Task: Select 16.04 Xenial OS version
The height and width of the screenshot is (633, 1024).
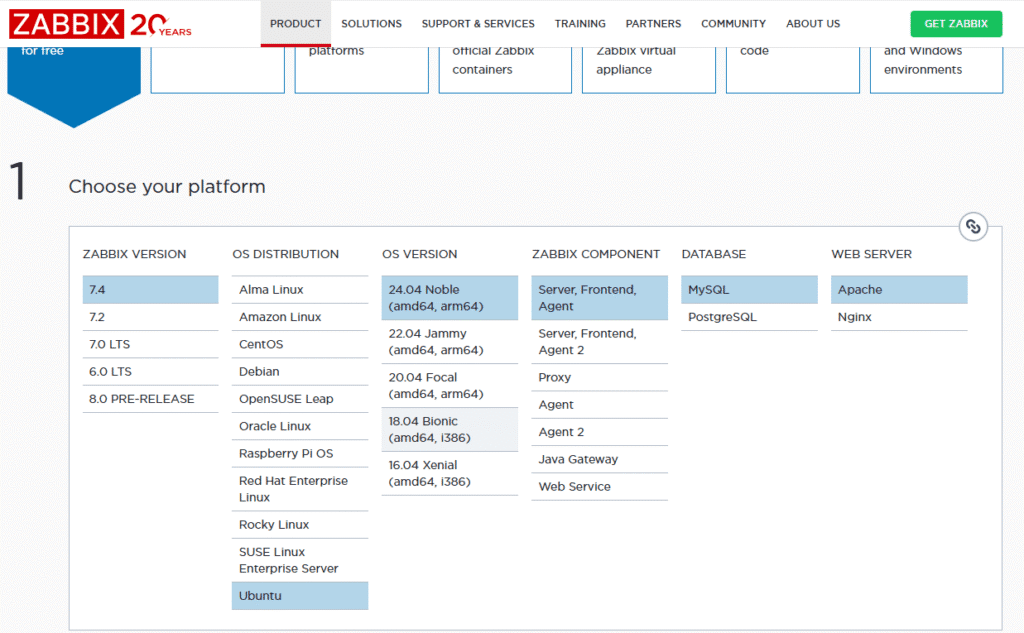Action: click(x=450, y=474)
